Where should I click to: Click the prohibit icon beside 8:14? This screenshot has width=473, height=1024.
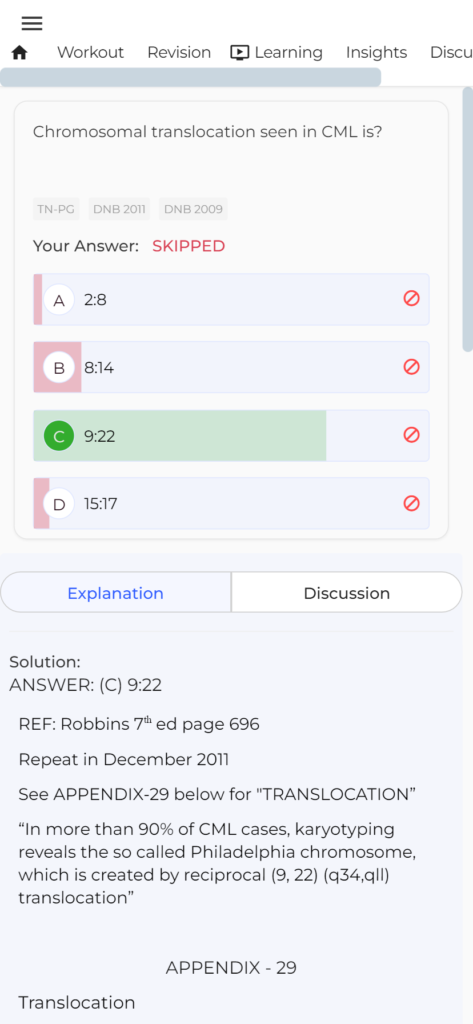point(411,367)
